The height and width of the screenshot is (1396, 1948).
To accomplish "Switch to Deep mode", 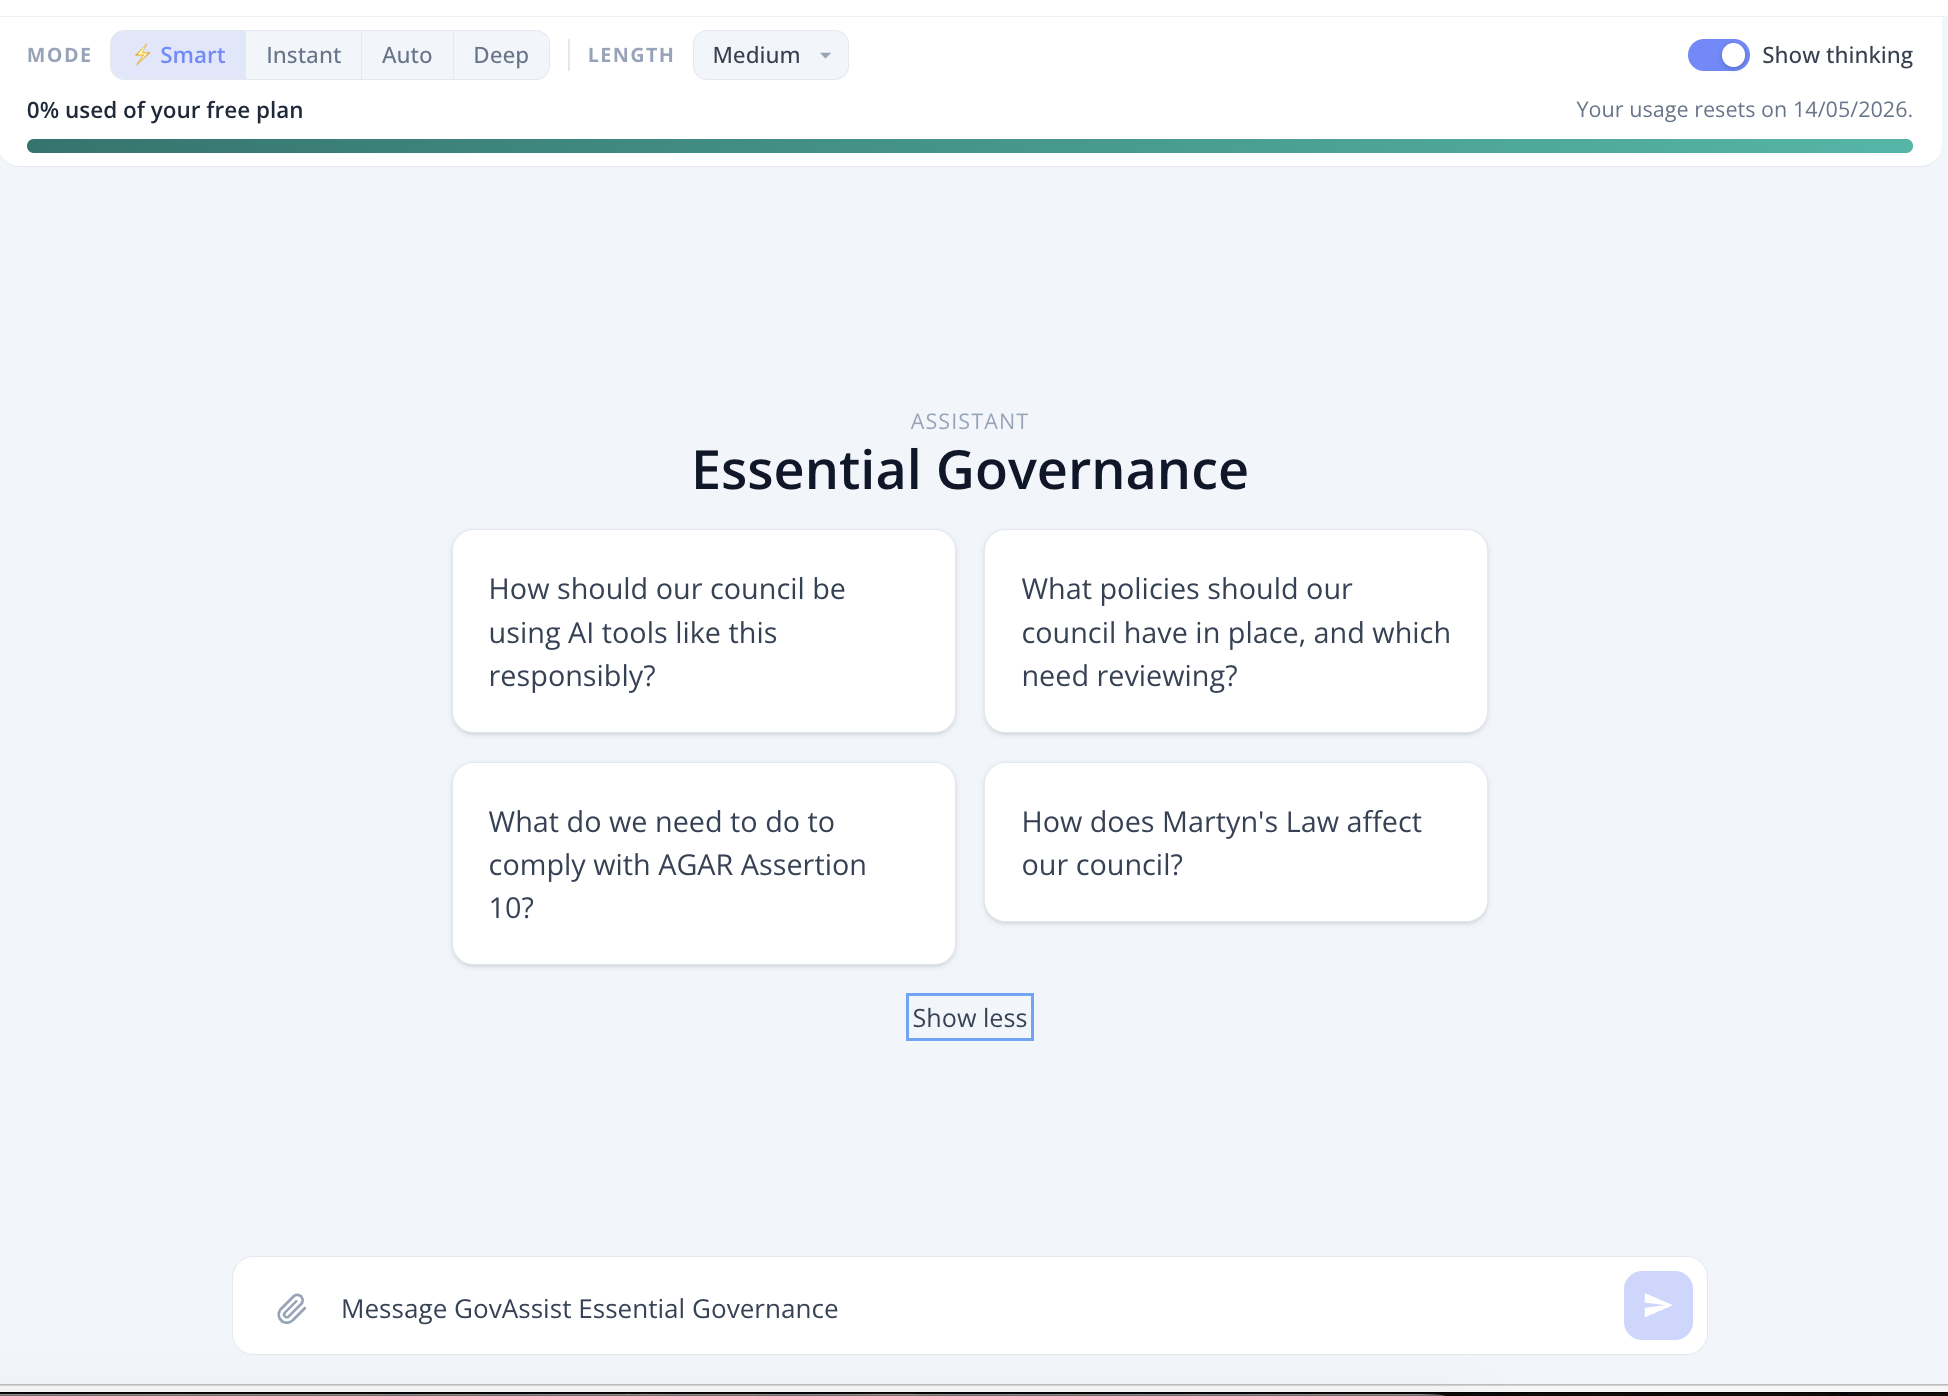I will point(501,55).
